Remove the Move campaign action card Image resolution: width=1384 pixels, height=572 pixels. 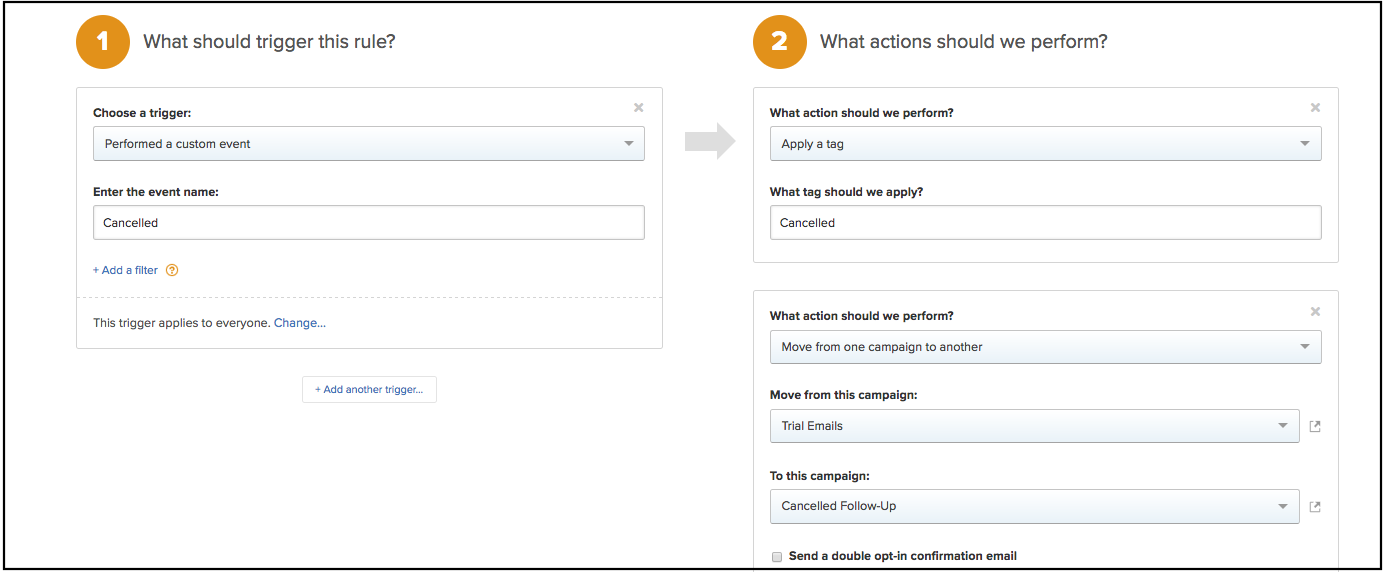(x=1315, y=312)
